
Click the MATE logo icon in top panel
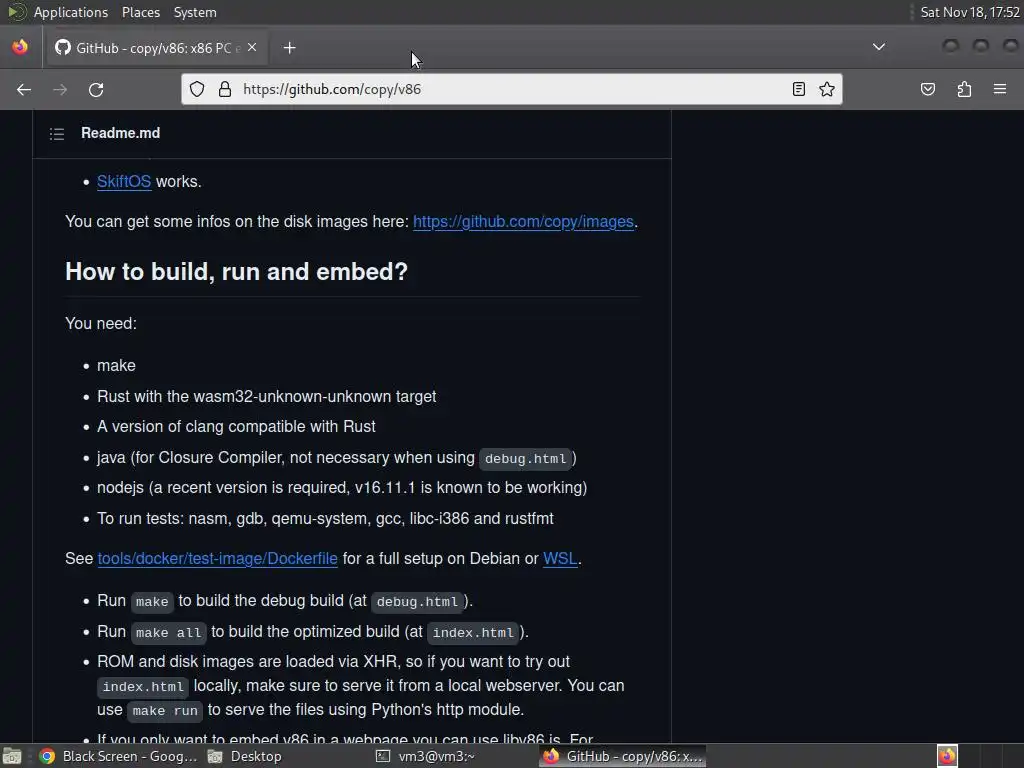16,12
